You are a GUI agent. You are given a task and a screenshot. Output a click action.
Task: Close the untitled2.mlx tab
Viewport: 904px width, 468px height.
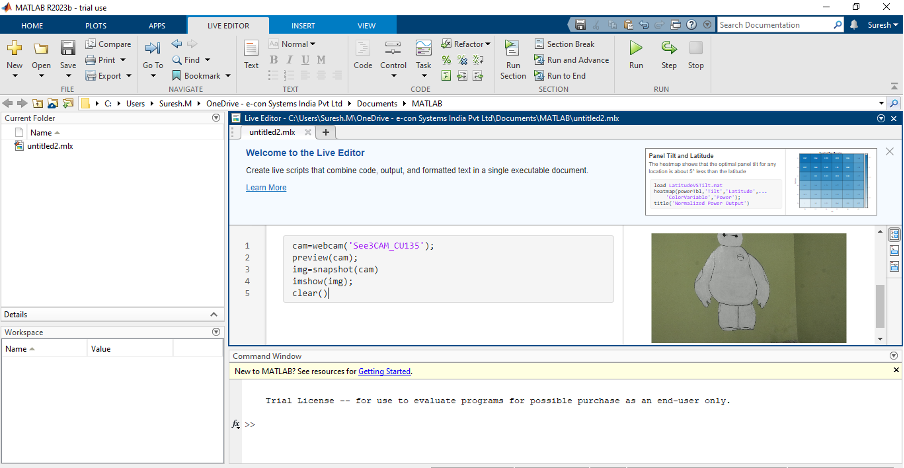[308, 133]
